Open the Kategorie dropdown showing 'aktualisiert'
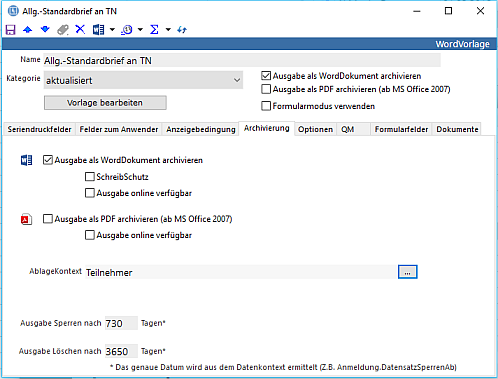The height and width of the screenshot is (379, 498). point(143,80)
